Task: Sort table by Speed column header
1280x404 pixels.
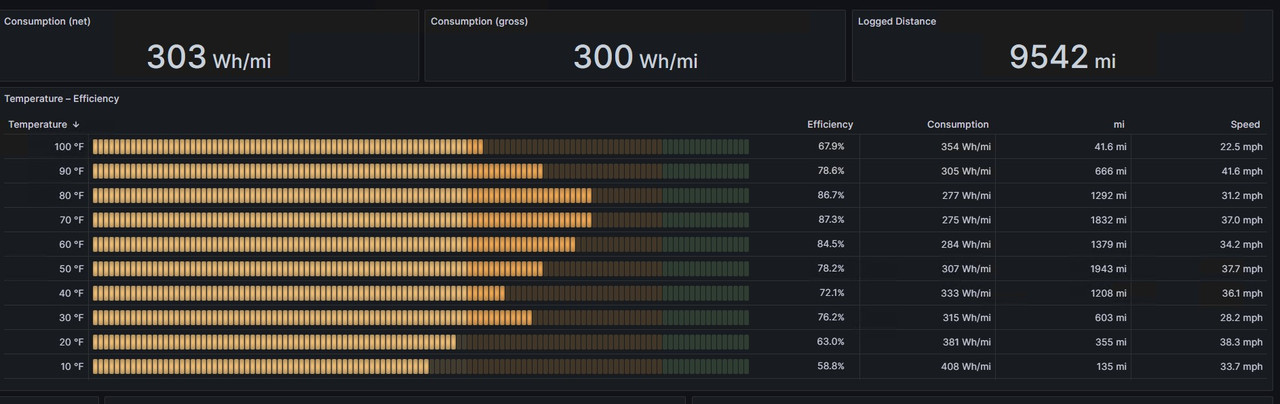Action: (x=1245, y=125)
